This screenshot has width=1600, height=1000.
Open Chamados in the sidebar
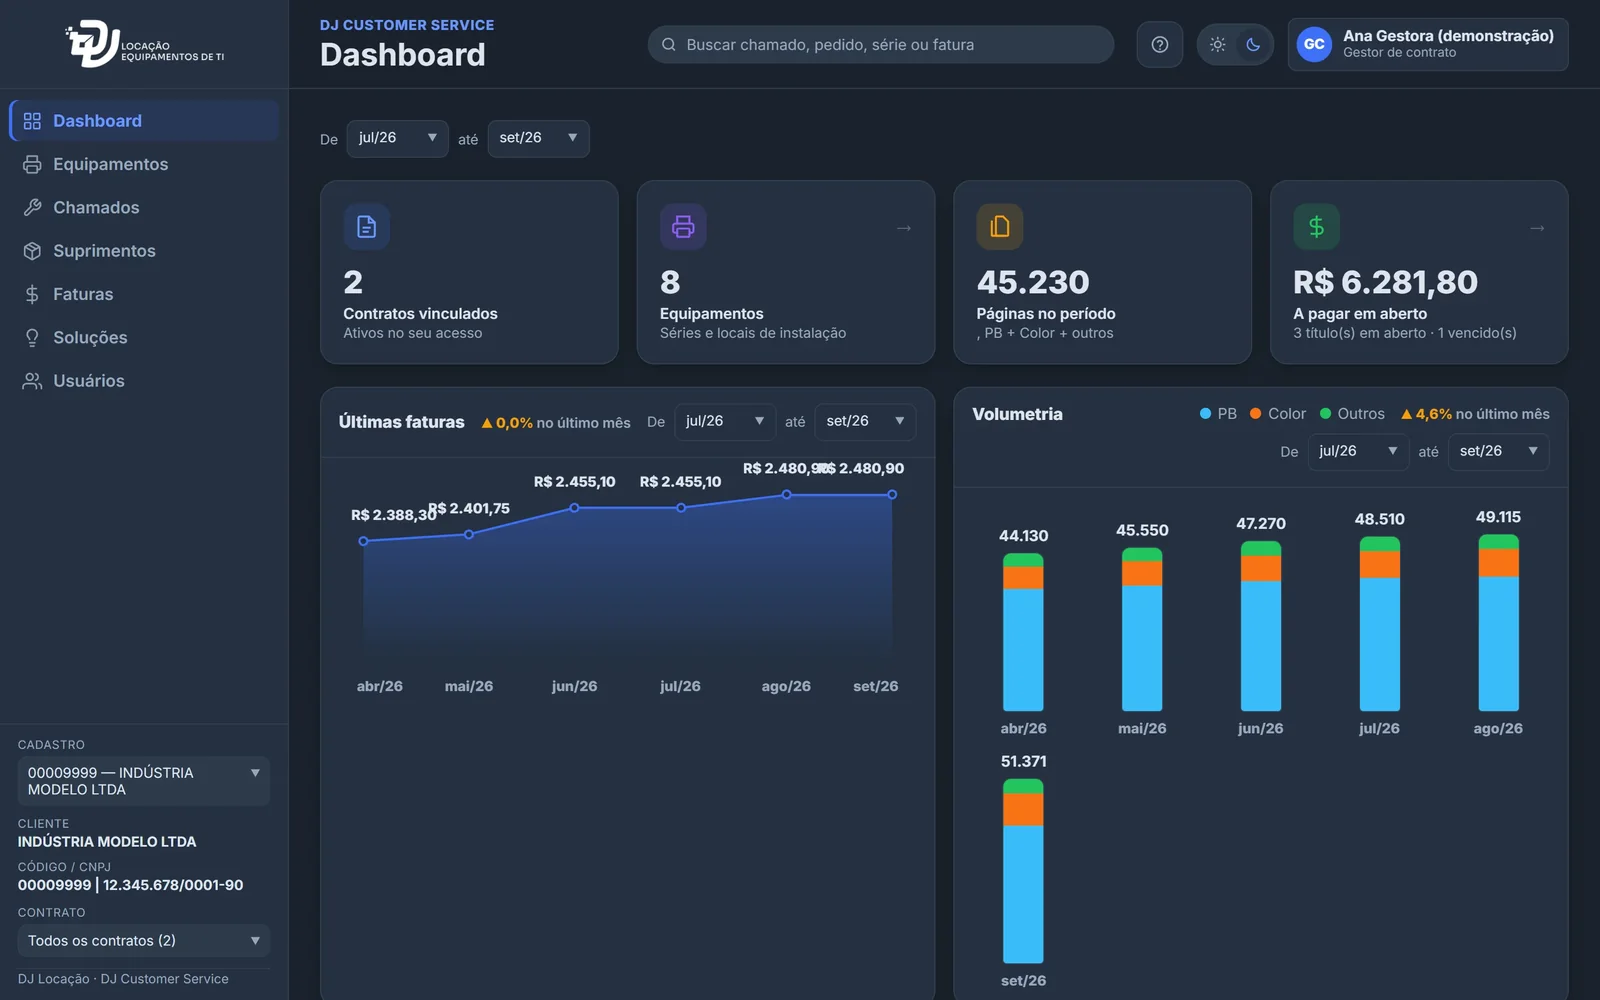click(144, 207)
